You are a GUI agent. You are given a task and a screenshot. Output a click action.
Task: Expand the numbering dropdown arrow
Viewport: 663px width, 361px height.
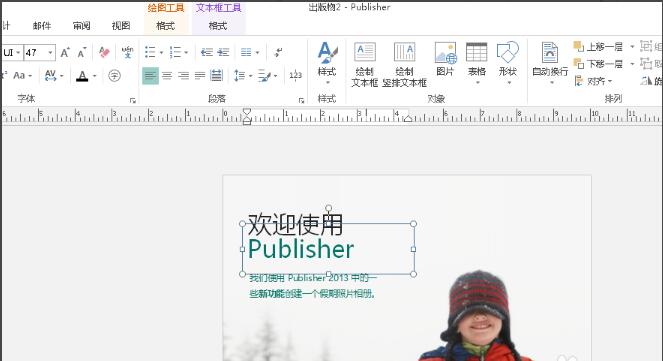pos(186,53)
